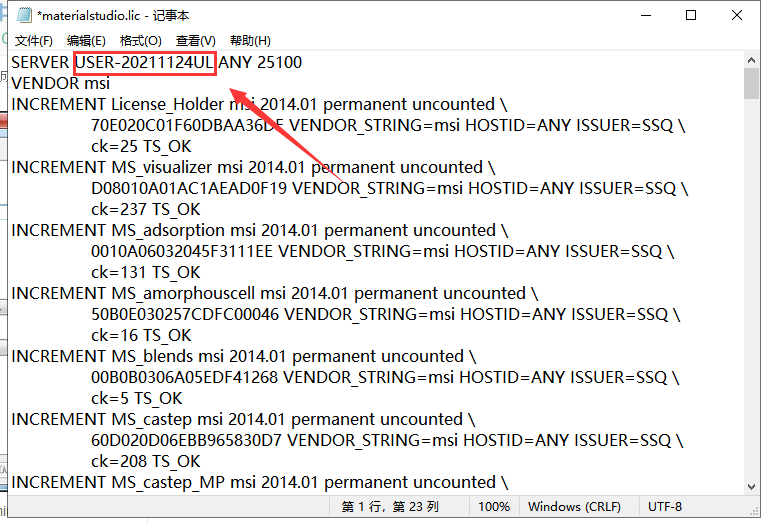Image resolution: width=768 pixels, height=525 pixels.
Task: Maximize the Notepad window
Action: coord(691,15)
